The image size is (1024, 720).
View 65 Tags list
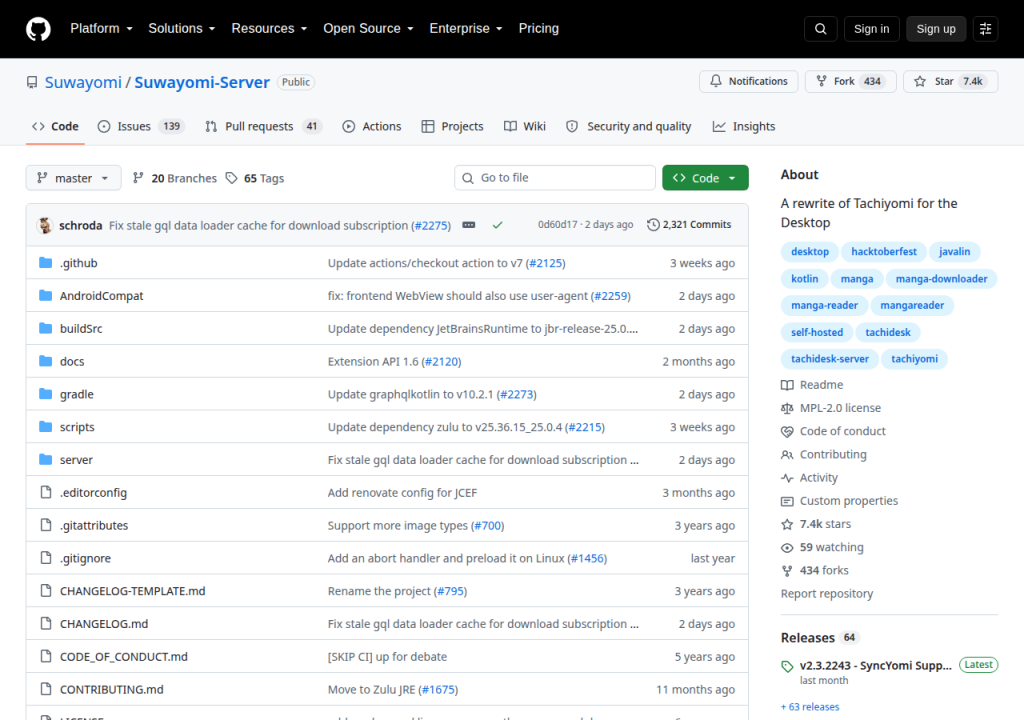255,178
